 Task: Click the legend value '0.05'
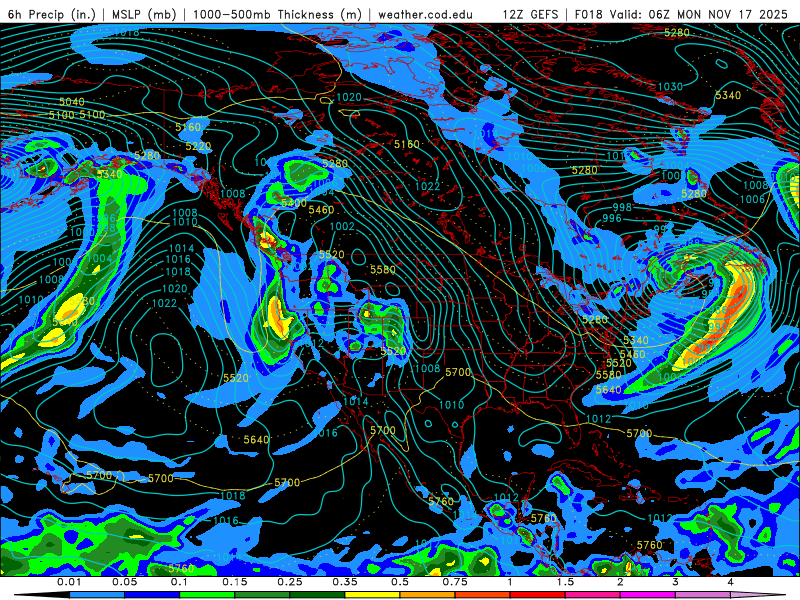click(x=124, y=582)
